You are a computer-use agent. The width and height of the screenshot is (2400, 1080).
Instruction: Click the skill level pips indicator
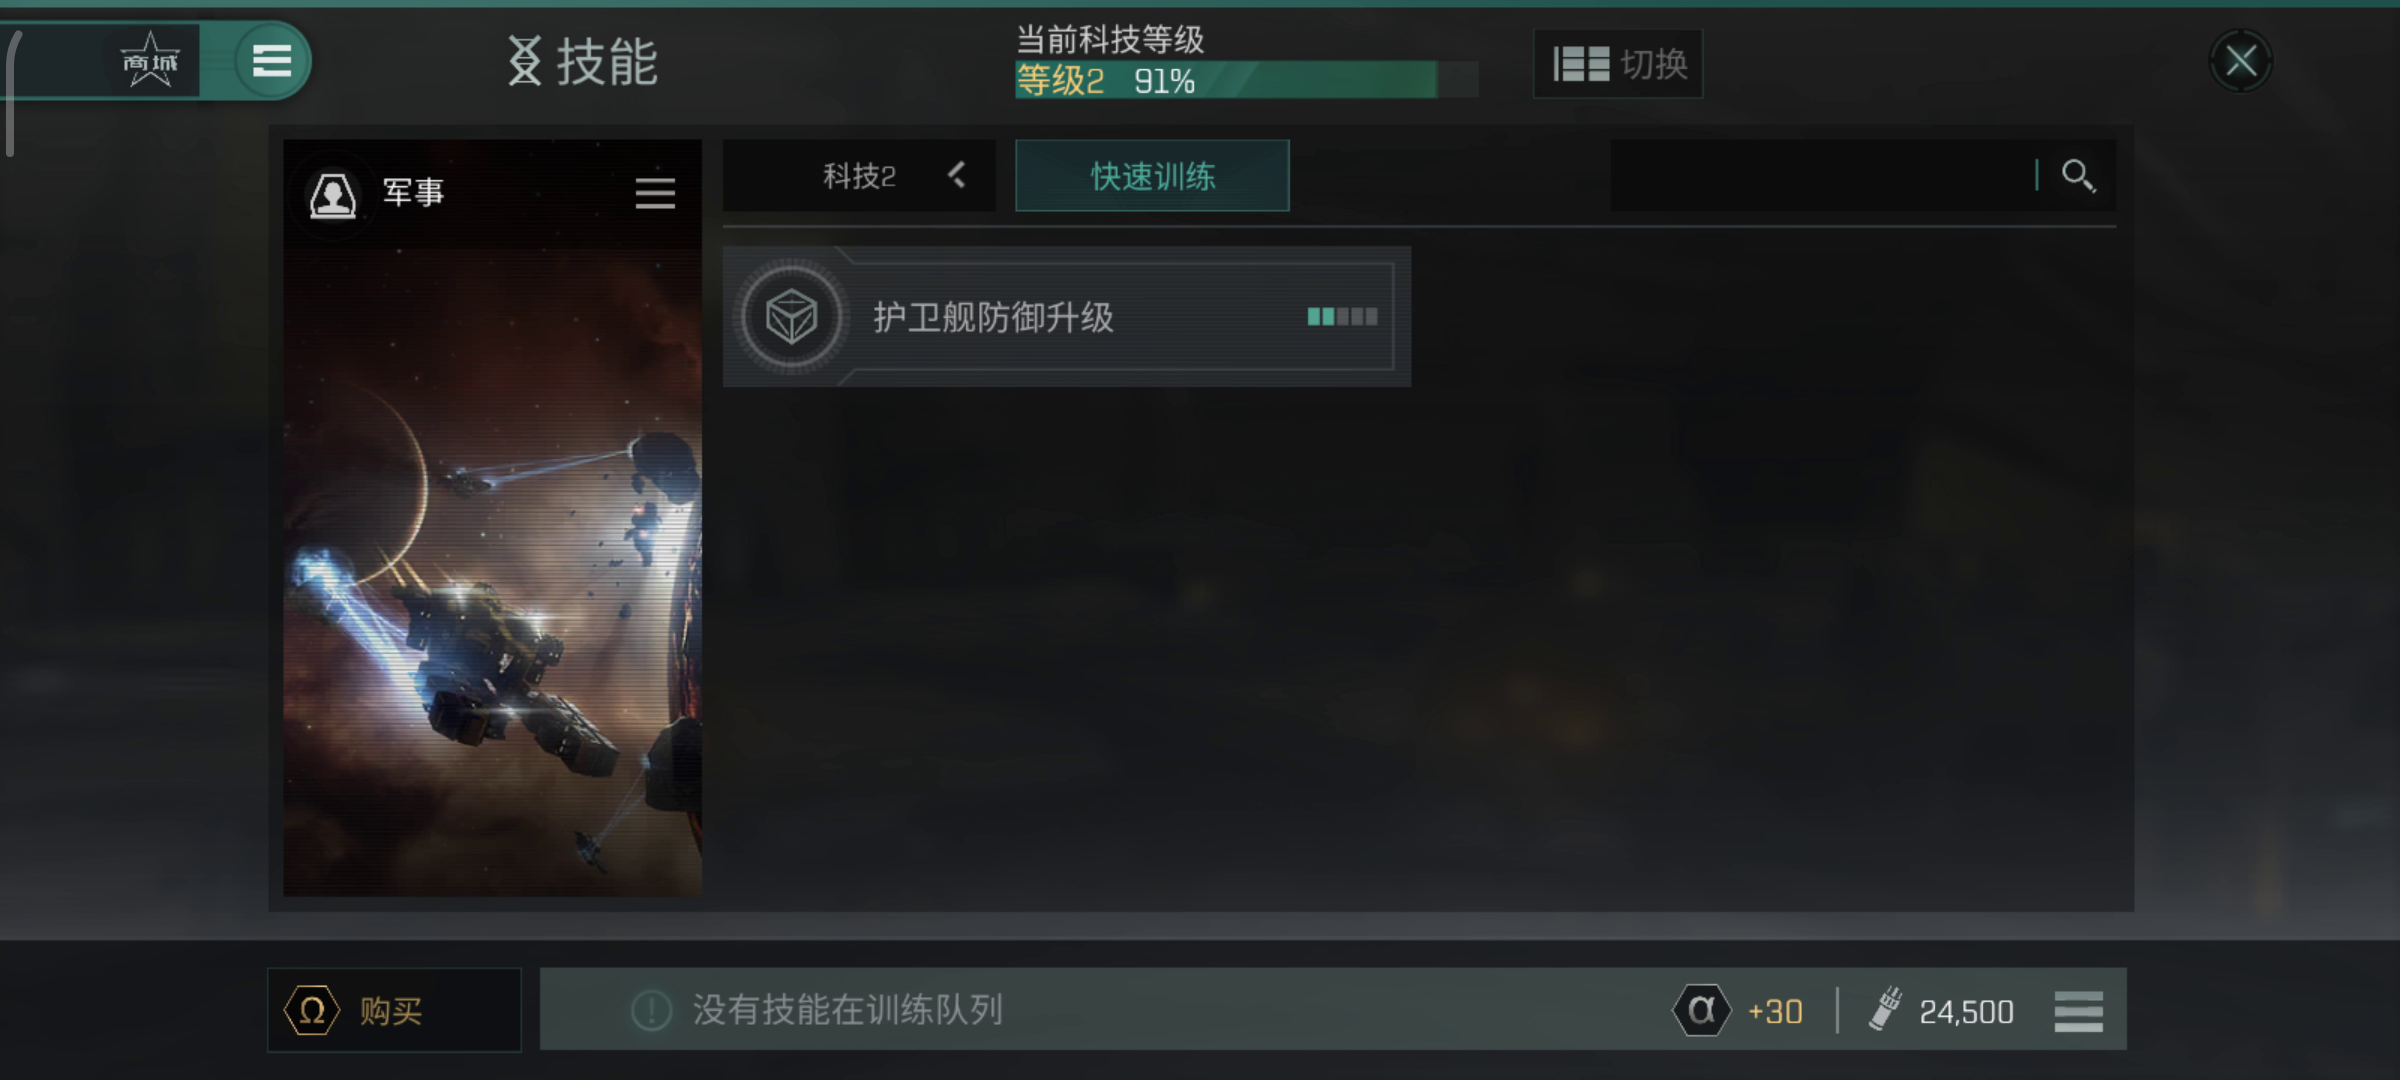click(x=1342, y=317)
